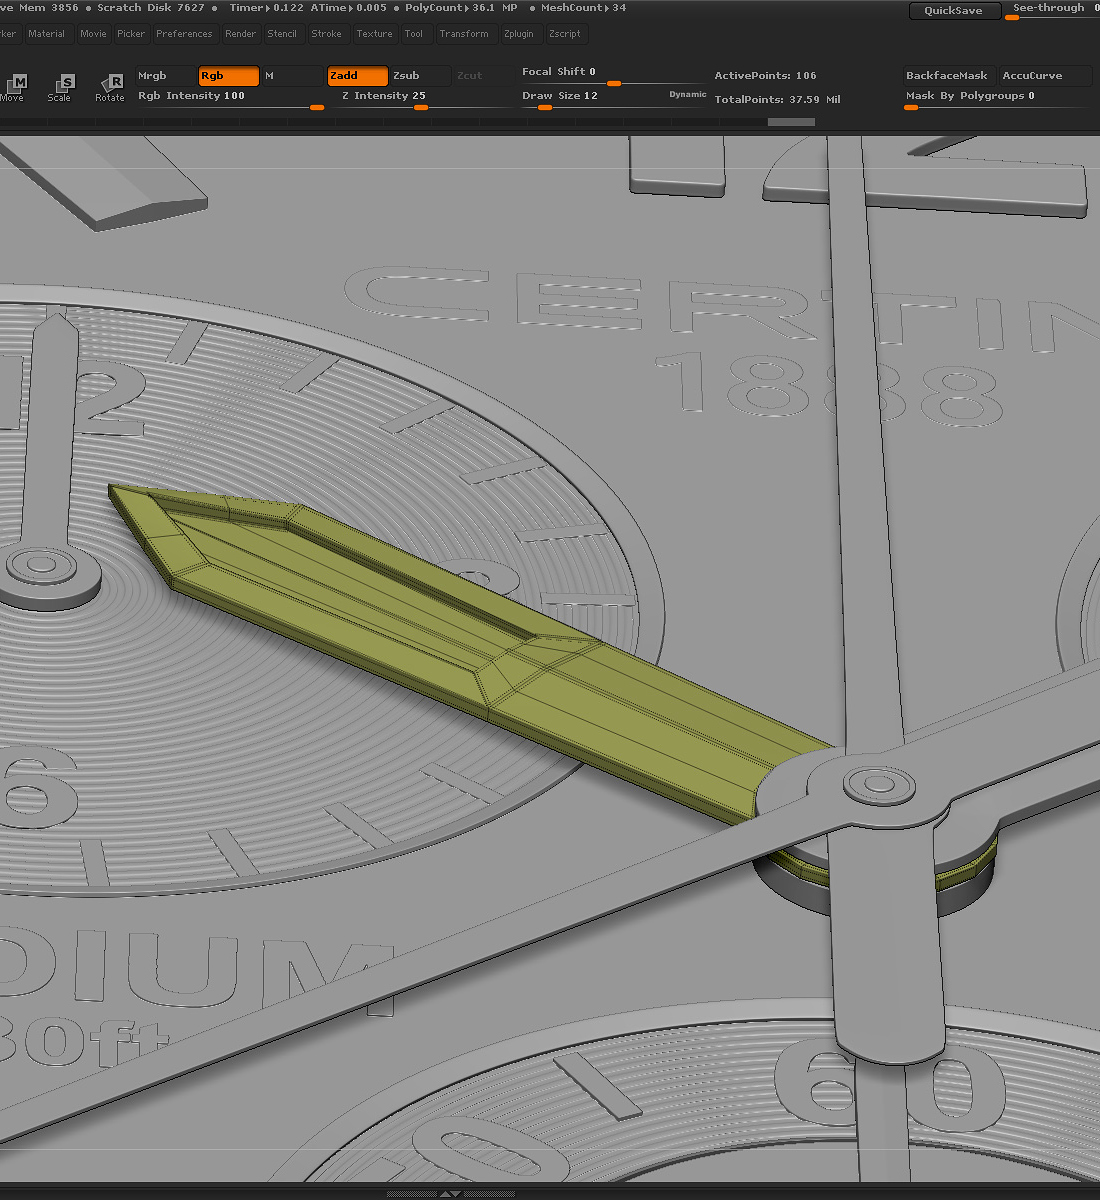Open the Texture menu

(374, 34)
